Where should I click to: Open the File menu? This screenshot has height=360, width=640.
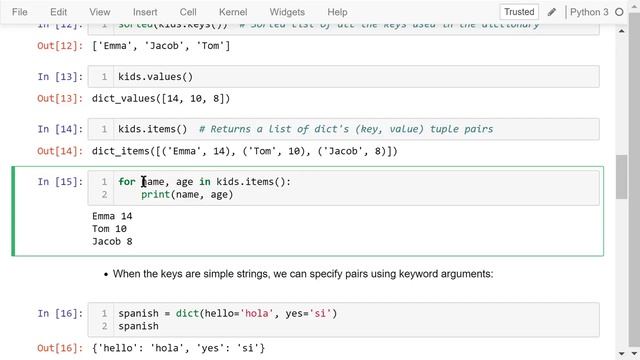click(20, 12)
